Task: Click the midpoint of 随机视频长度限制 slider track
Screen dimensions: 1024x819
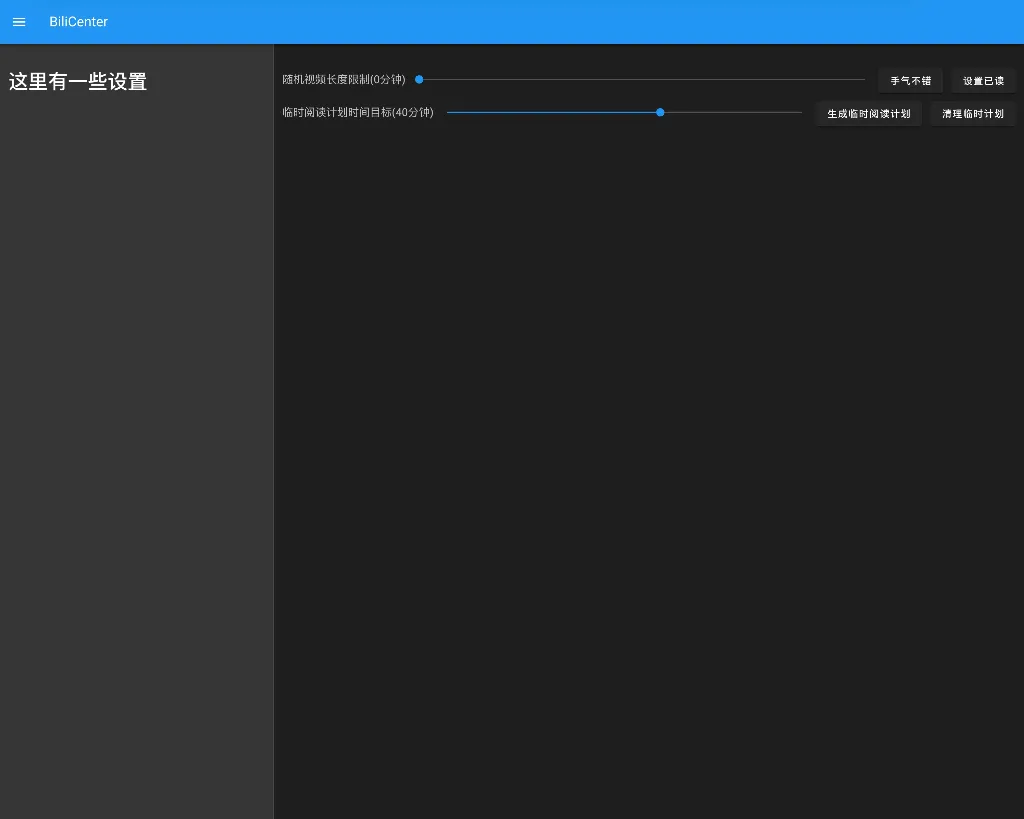Action: point(642,79)
